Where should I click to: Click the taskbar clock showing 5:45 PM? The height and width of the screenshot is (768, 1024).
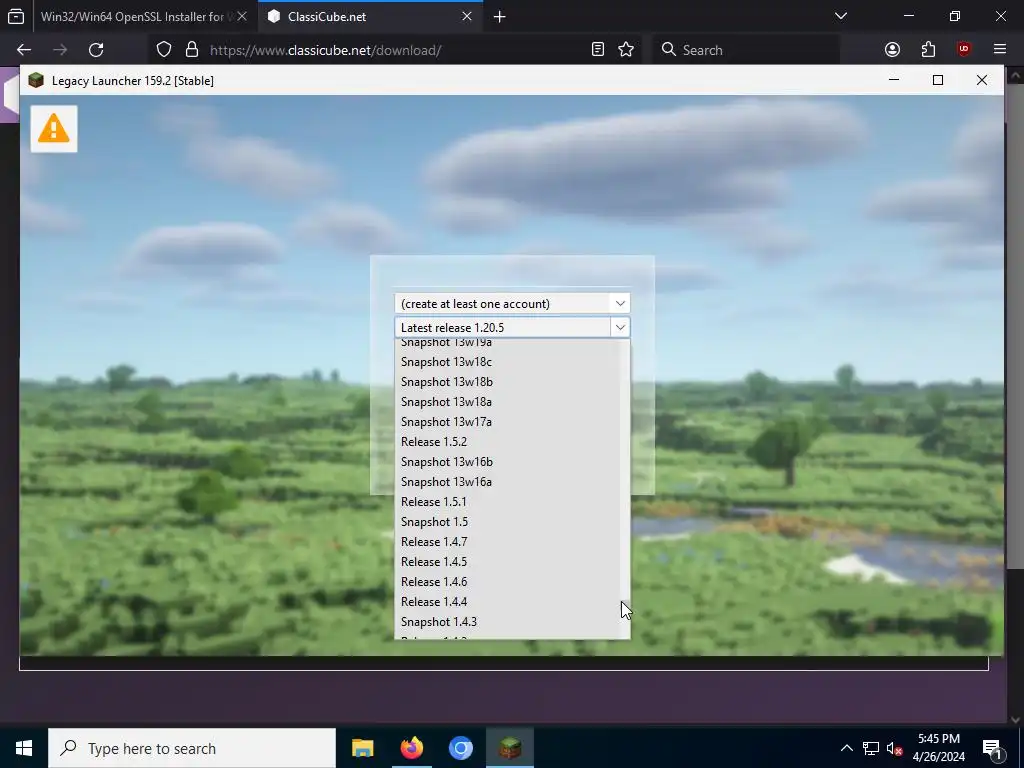[x=938, y=748]
